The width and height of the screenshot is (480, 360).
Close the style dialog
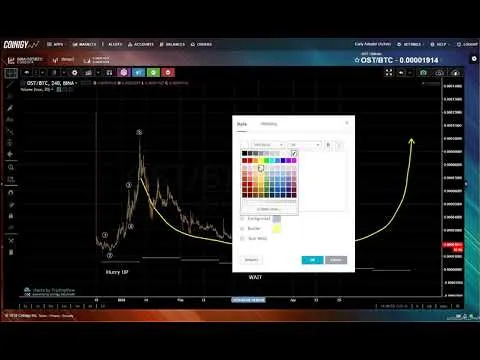[x=347, y=123]
